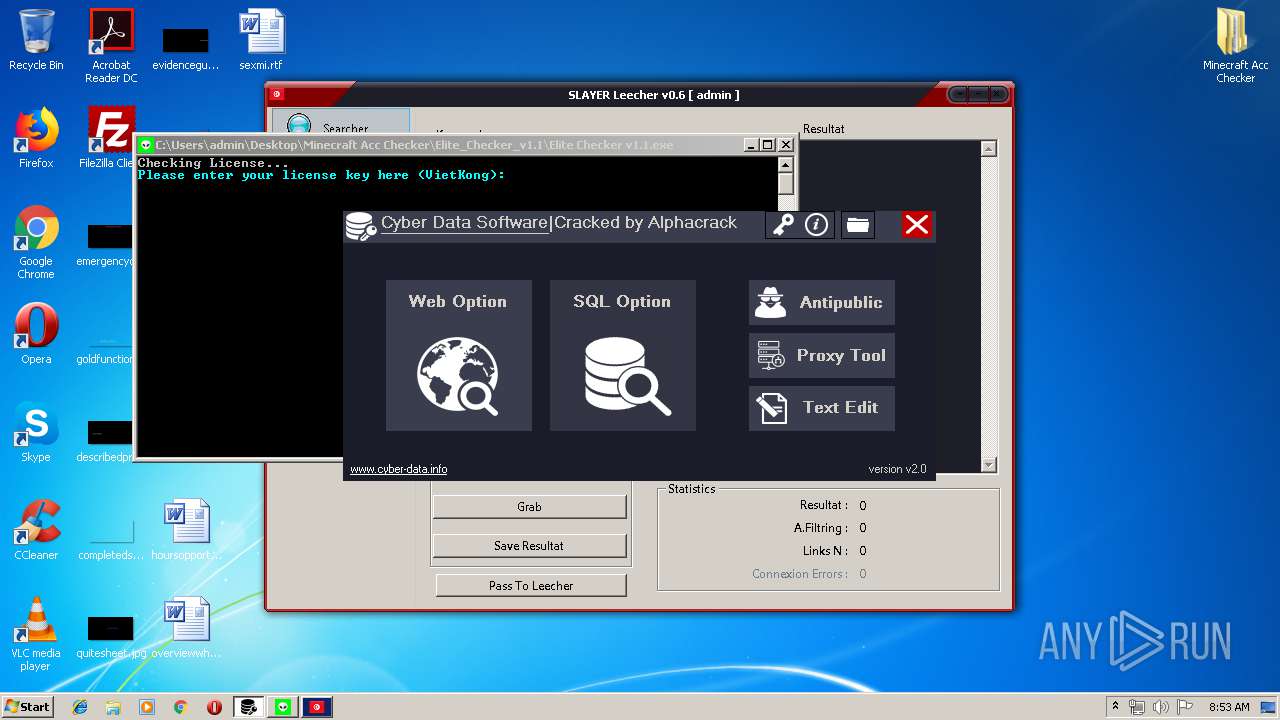The width and height of the screenshot is (1280, 720).
Task: Open the Proxy Tool
Action: [822, 355]
